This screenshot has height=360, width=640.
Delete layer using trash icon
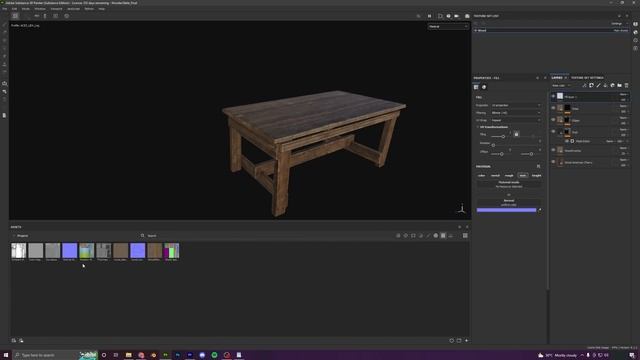627,86
